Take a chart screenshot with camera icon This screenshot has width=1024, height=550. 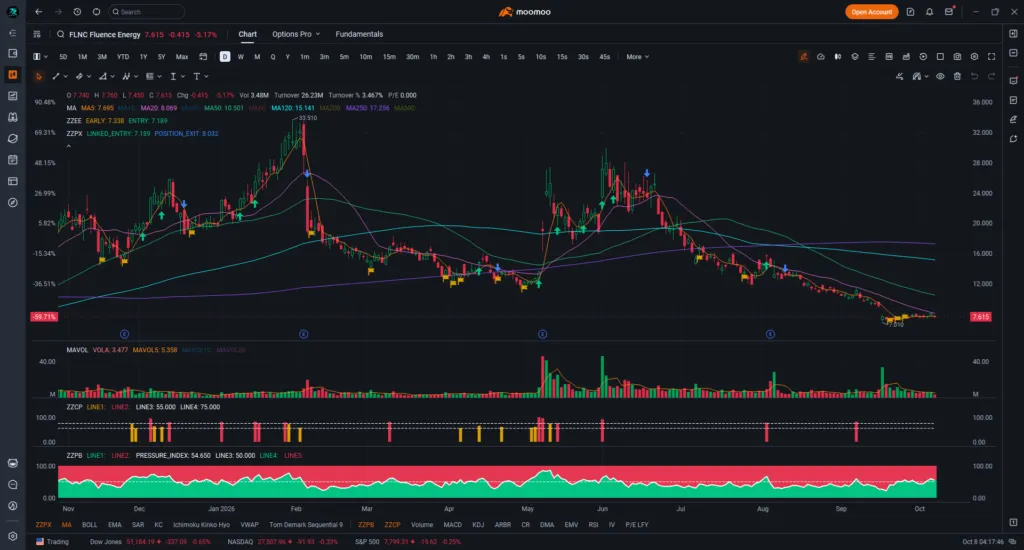pyautogui.click(x=957, y=57)
